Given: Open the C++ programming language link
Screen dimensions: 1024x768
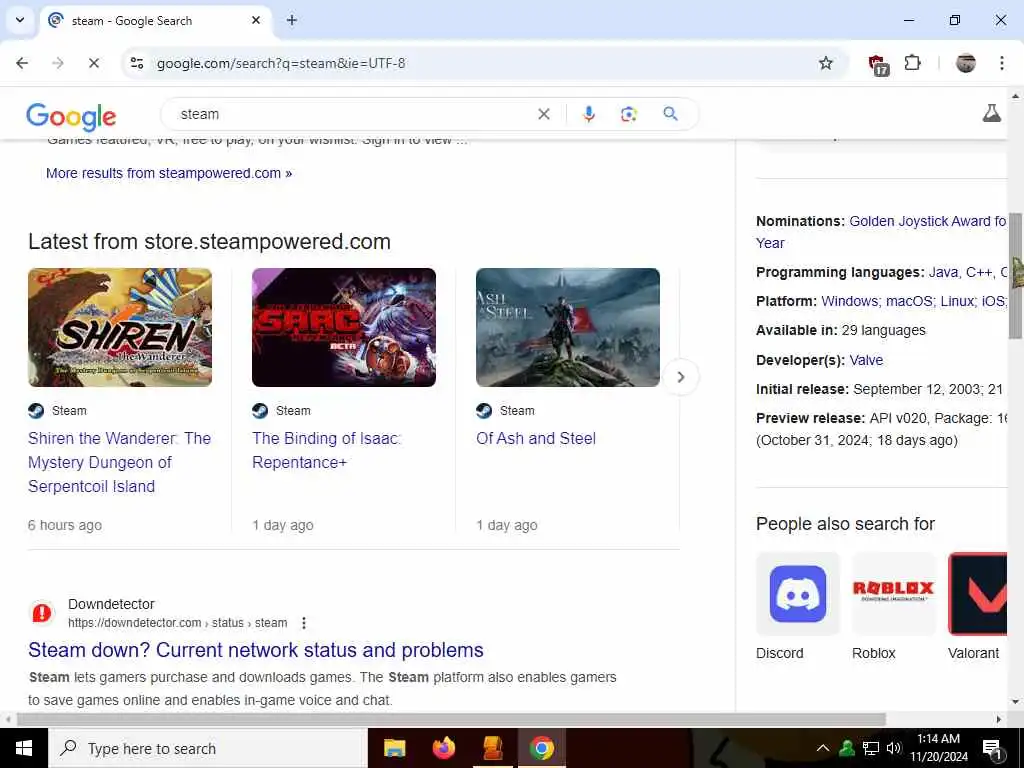Looking at the screenshot, I should [979, 272].
